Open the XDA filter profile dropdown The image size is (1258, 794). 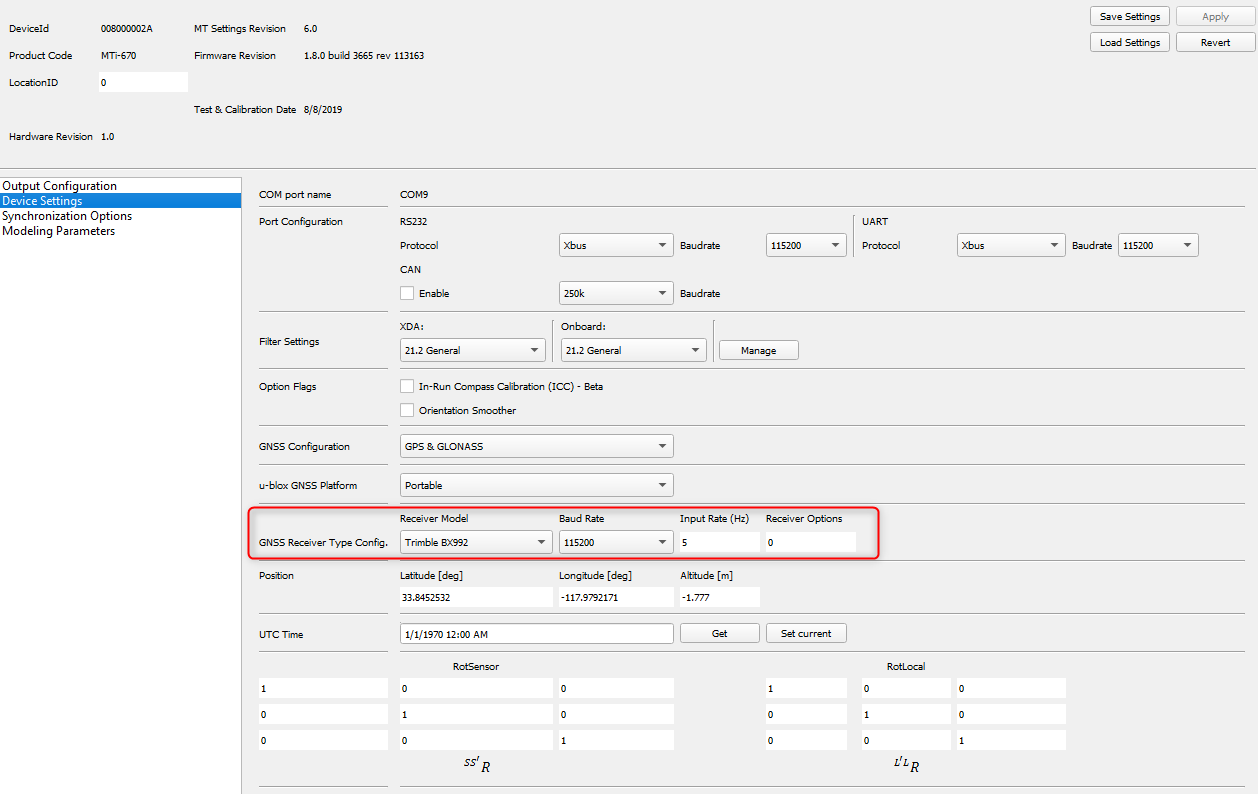471,349
